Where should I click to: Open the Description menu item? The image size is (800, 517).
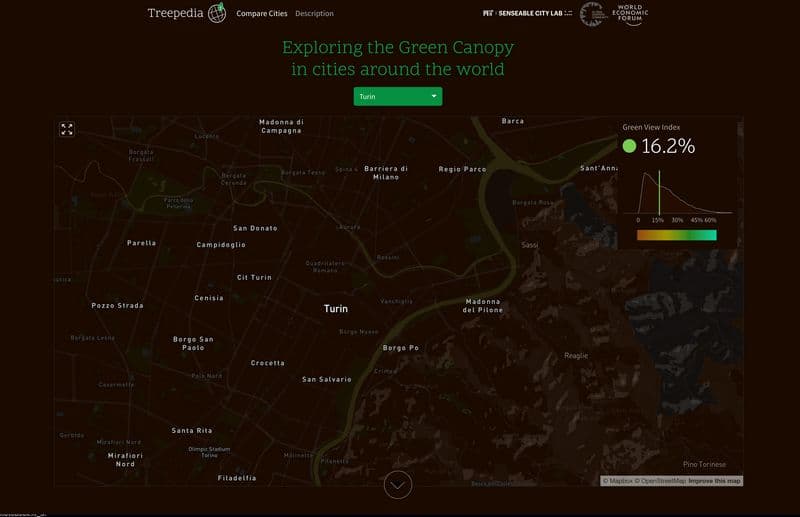pyautogui.click(x=314, y=14)
